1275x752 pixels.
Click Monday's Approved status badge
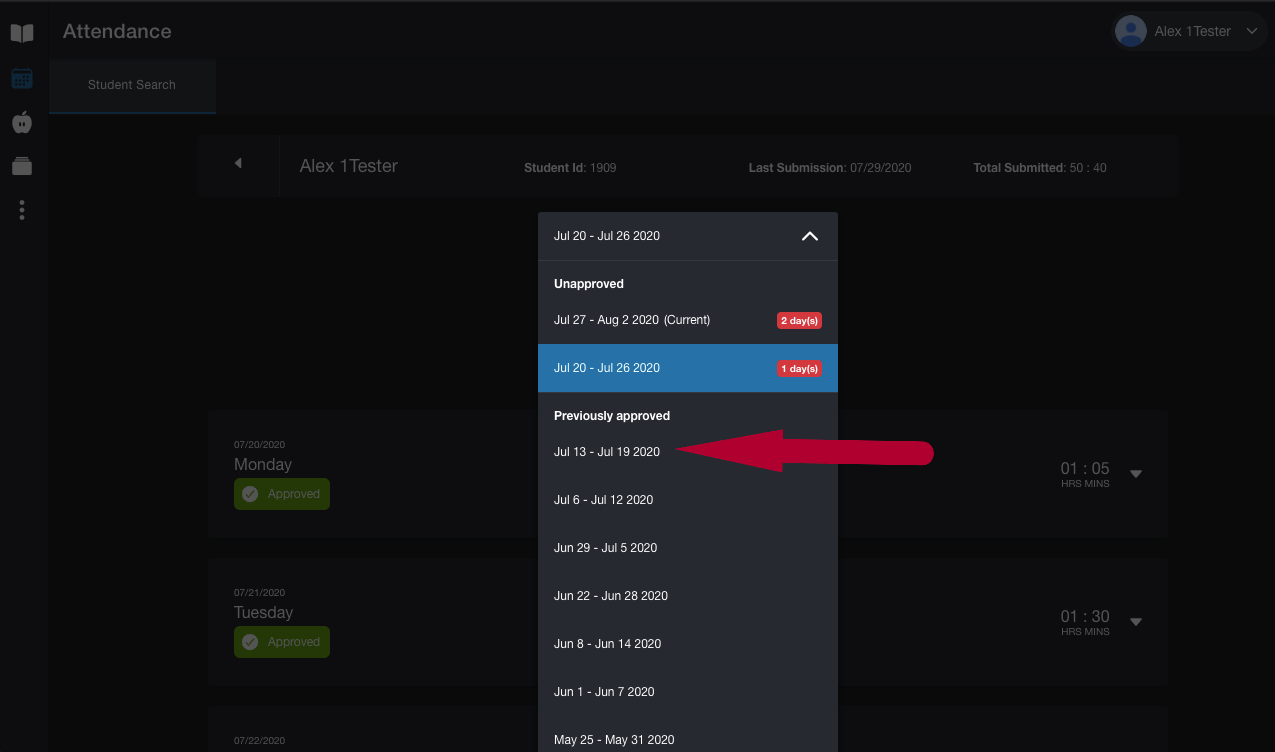click(282, 494)
